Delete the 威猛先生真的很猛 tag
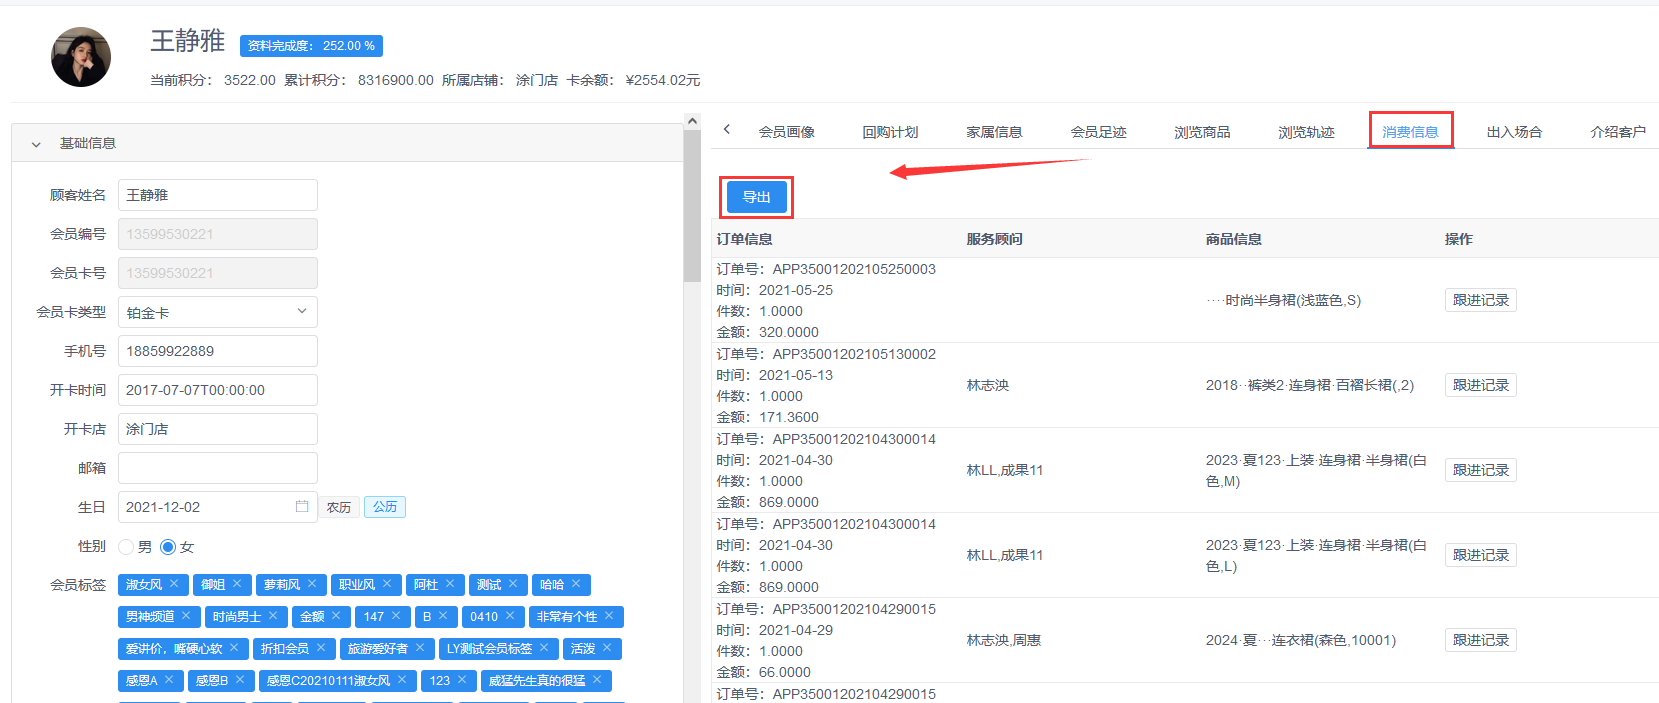 pos(597,680)
